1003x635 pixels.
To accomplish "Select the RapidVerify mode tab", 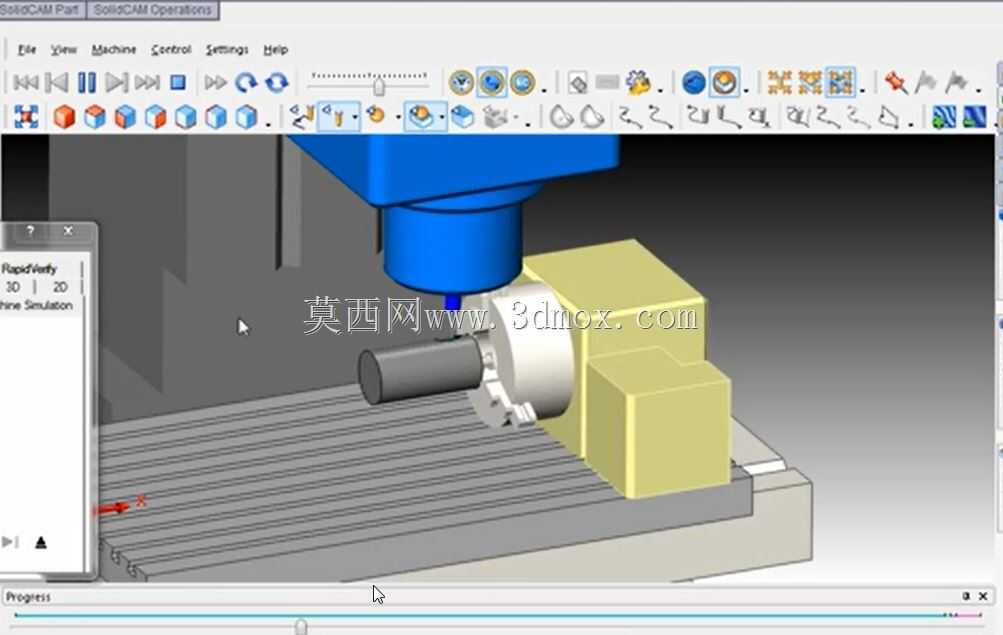I will [x=29, y=269].
